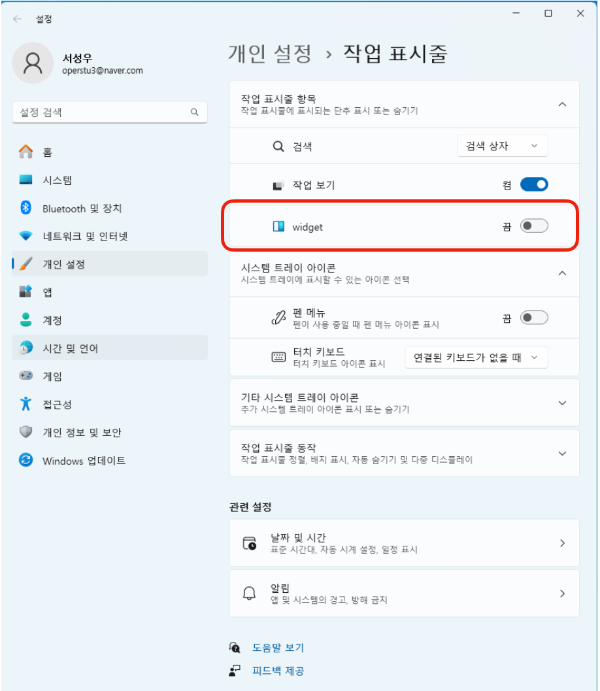The width and height of the screenshot is (600, 691).
Task: Select 시간 및 언어 category
Action: click(x=110, y=348)
